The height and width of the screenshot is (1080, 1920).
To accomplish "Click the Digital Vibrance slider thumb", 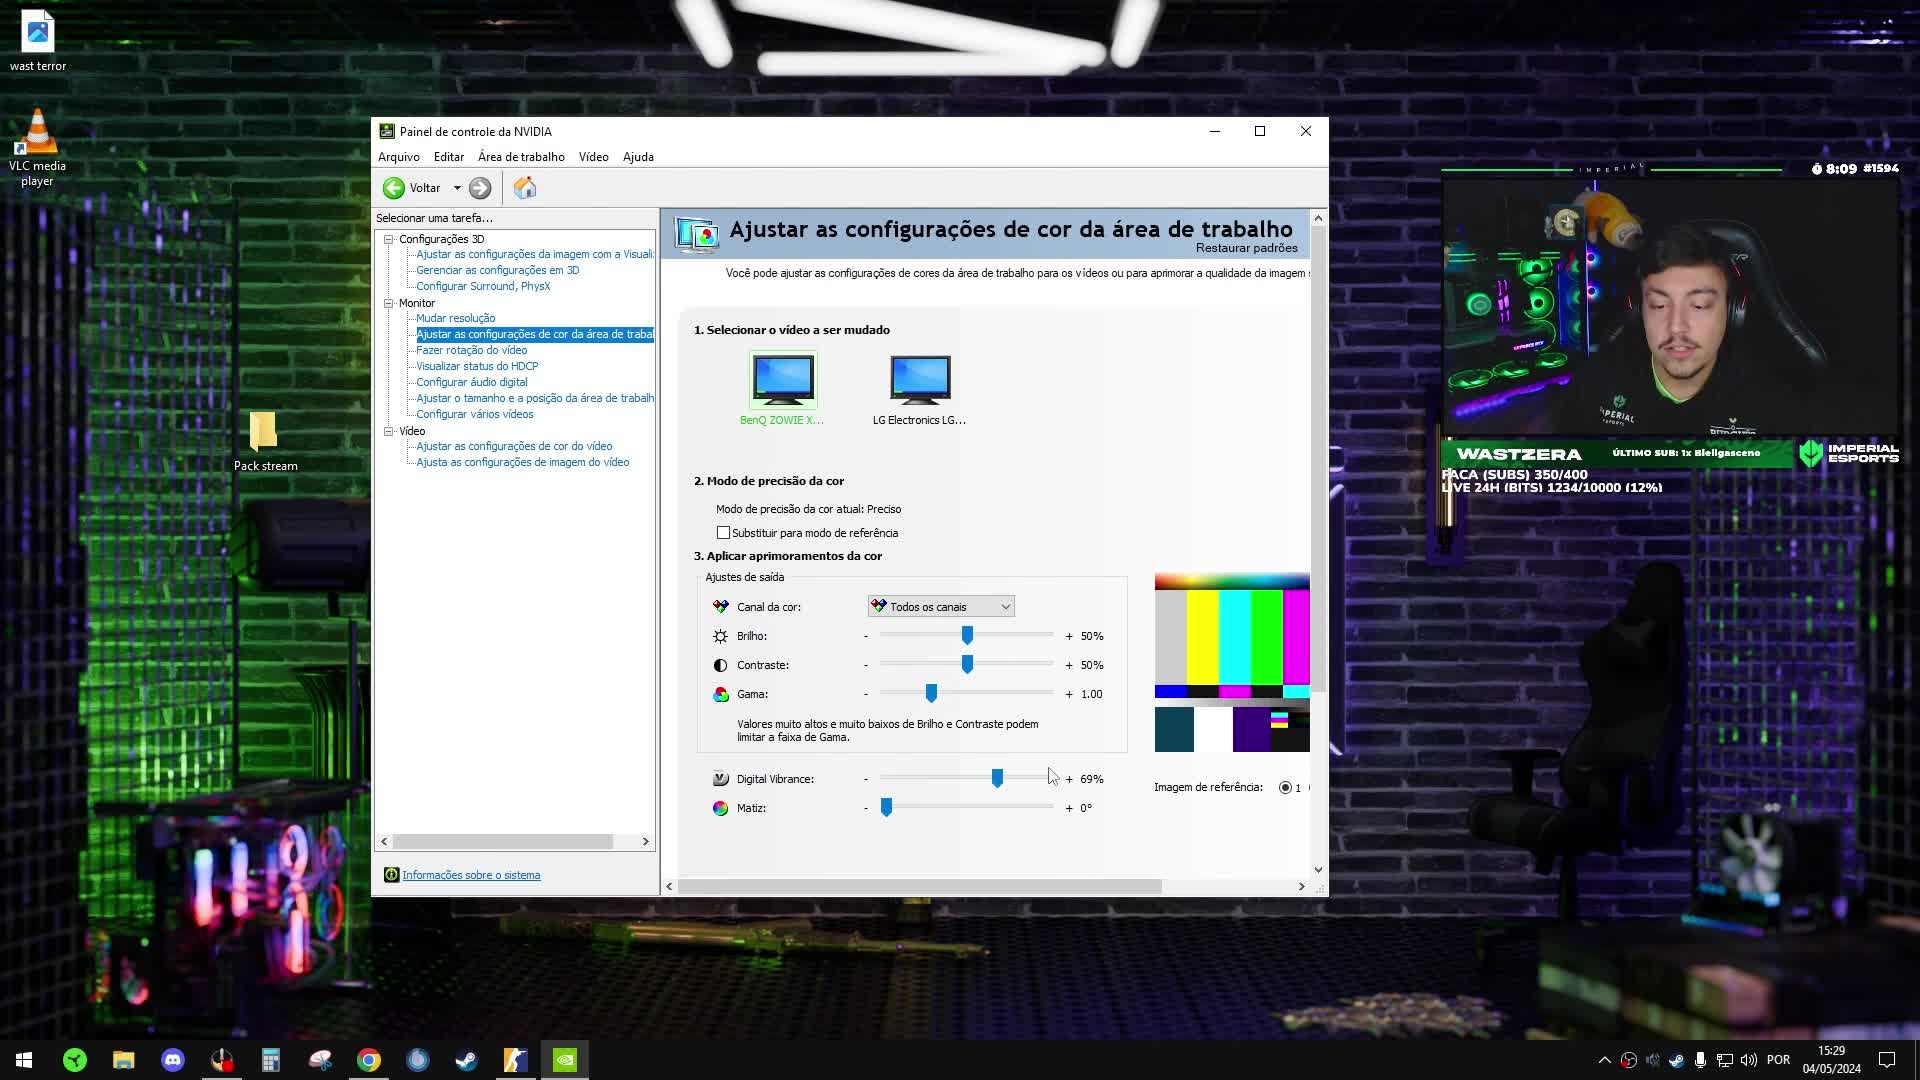I will 997,778.
